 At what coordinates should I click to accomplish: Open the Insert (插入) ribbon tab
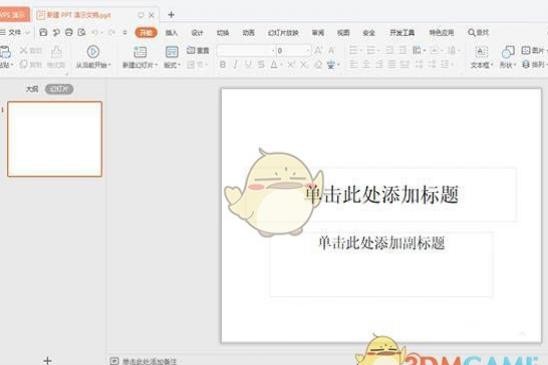click(x=171, y=33)
